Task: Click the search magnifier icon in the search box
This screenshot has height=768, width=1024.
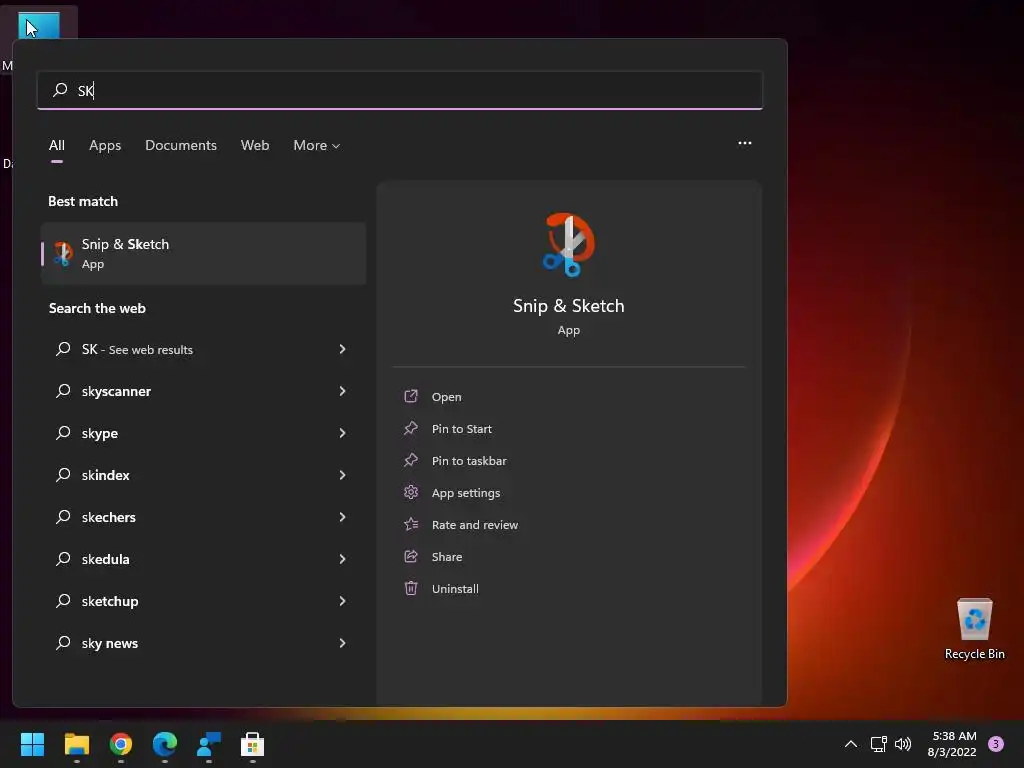Action: click(60, 89)
